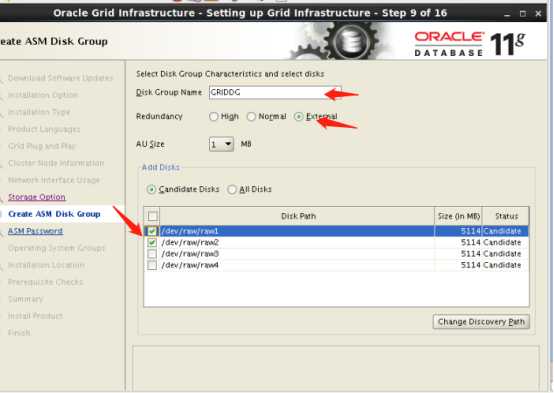This screenshot has height=393, width=554.
Task: Click Candidate status of /dev/raw/raw4 row
Action: coord(502,265)
